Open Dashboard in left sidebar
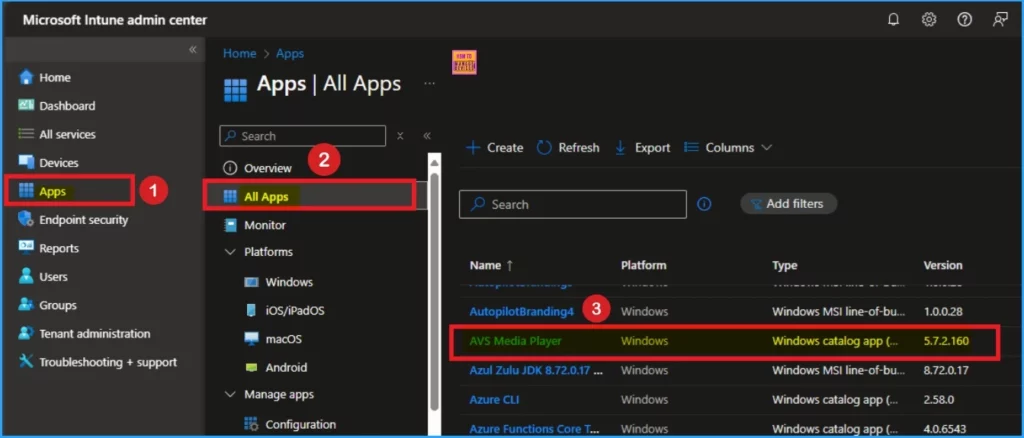 (67, 106)
